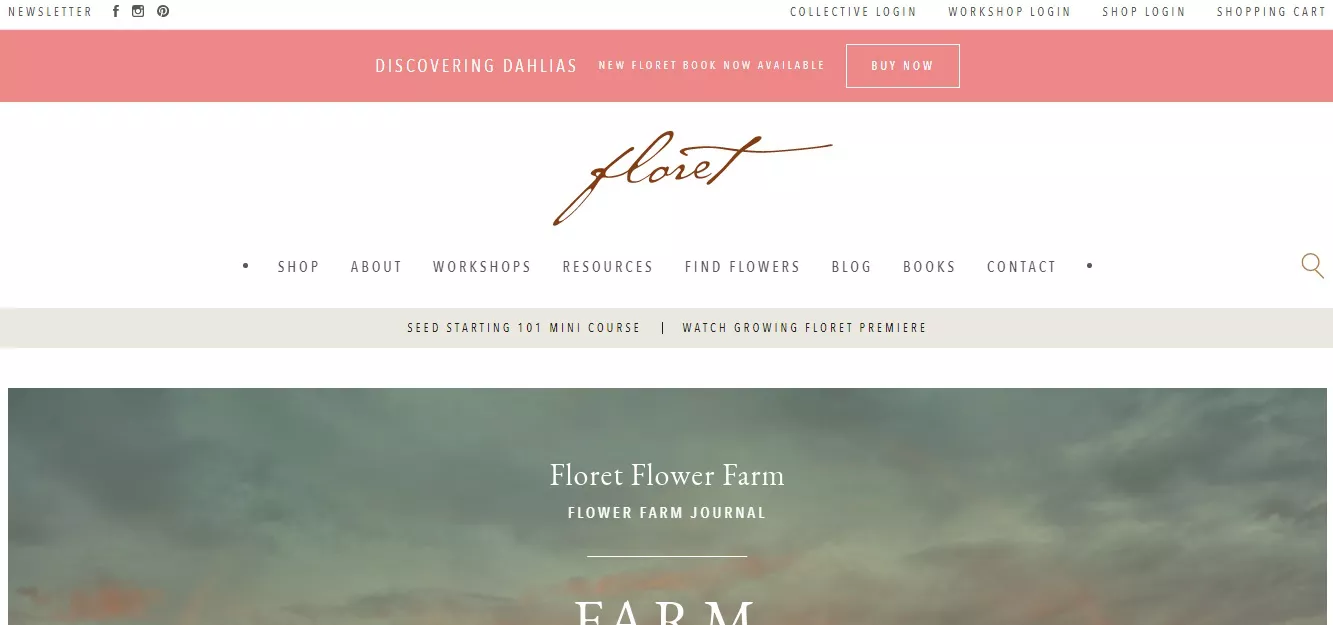Go to Find Flowers page

[x=743, y=267]
